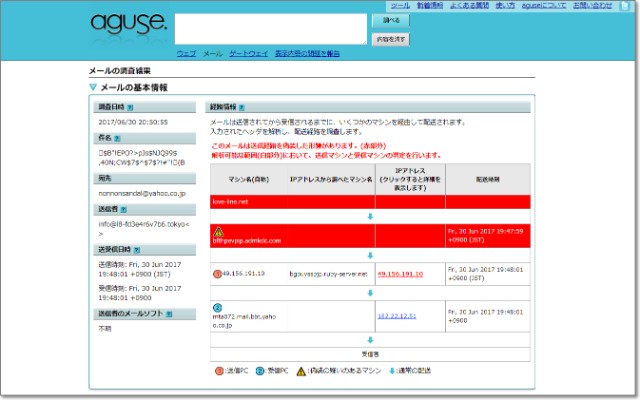This screenshot has width=640, height=400.
Task: Click the red sender PC icon by 49.156.191.10
Action: pos(217,273)
